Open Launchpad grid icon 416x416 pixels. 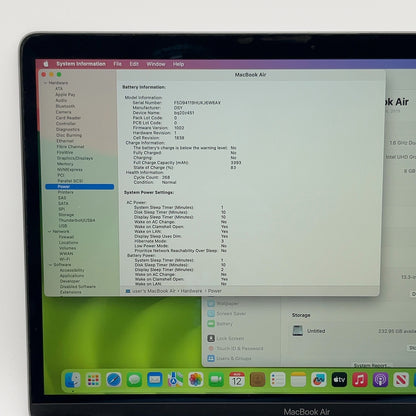(93, 380)
